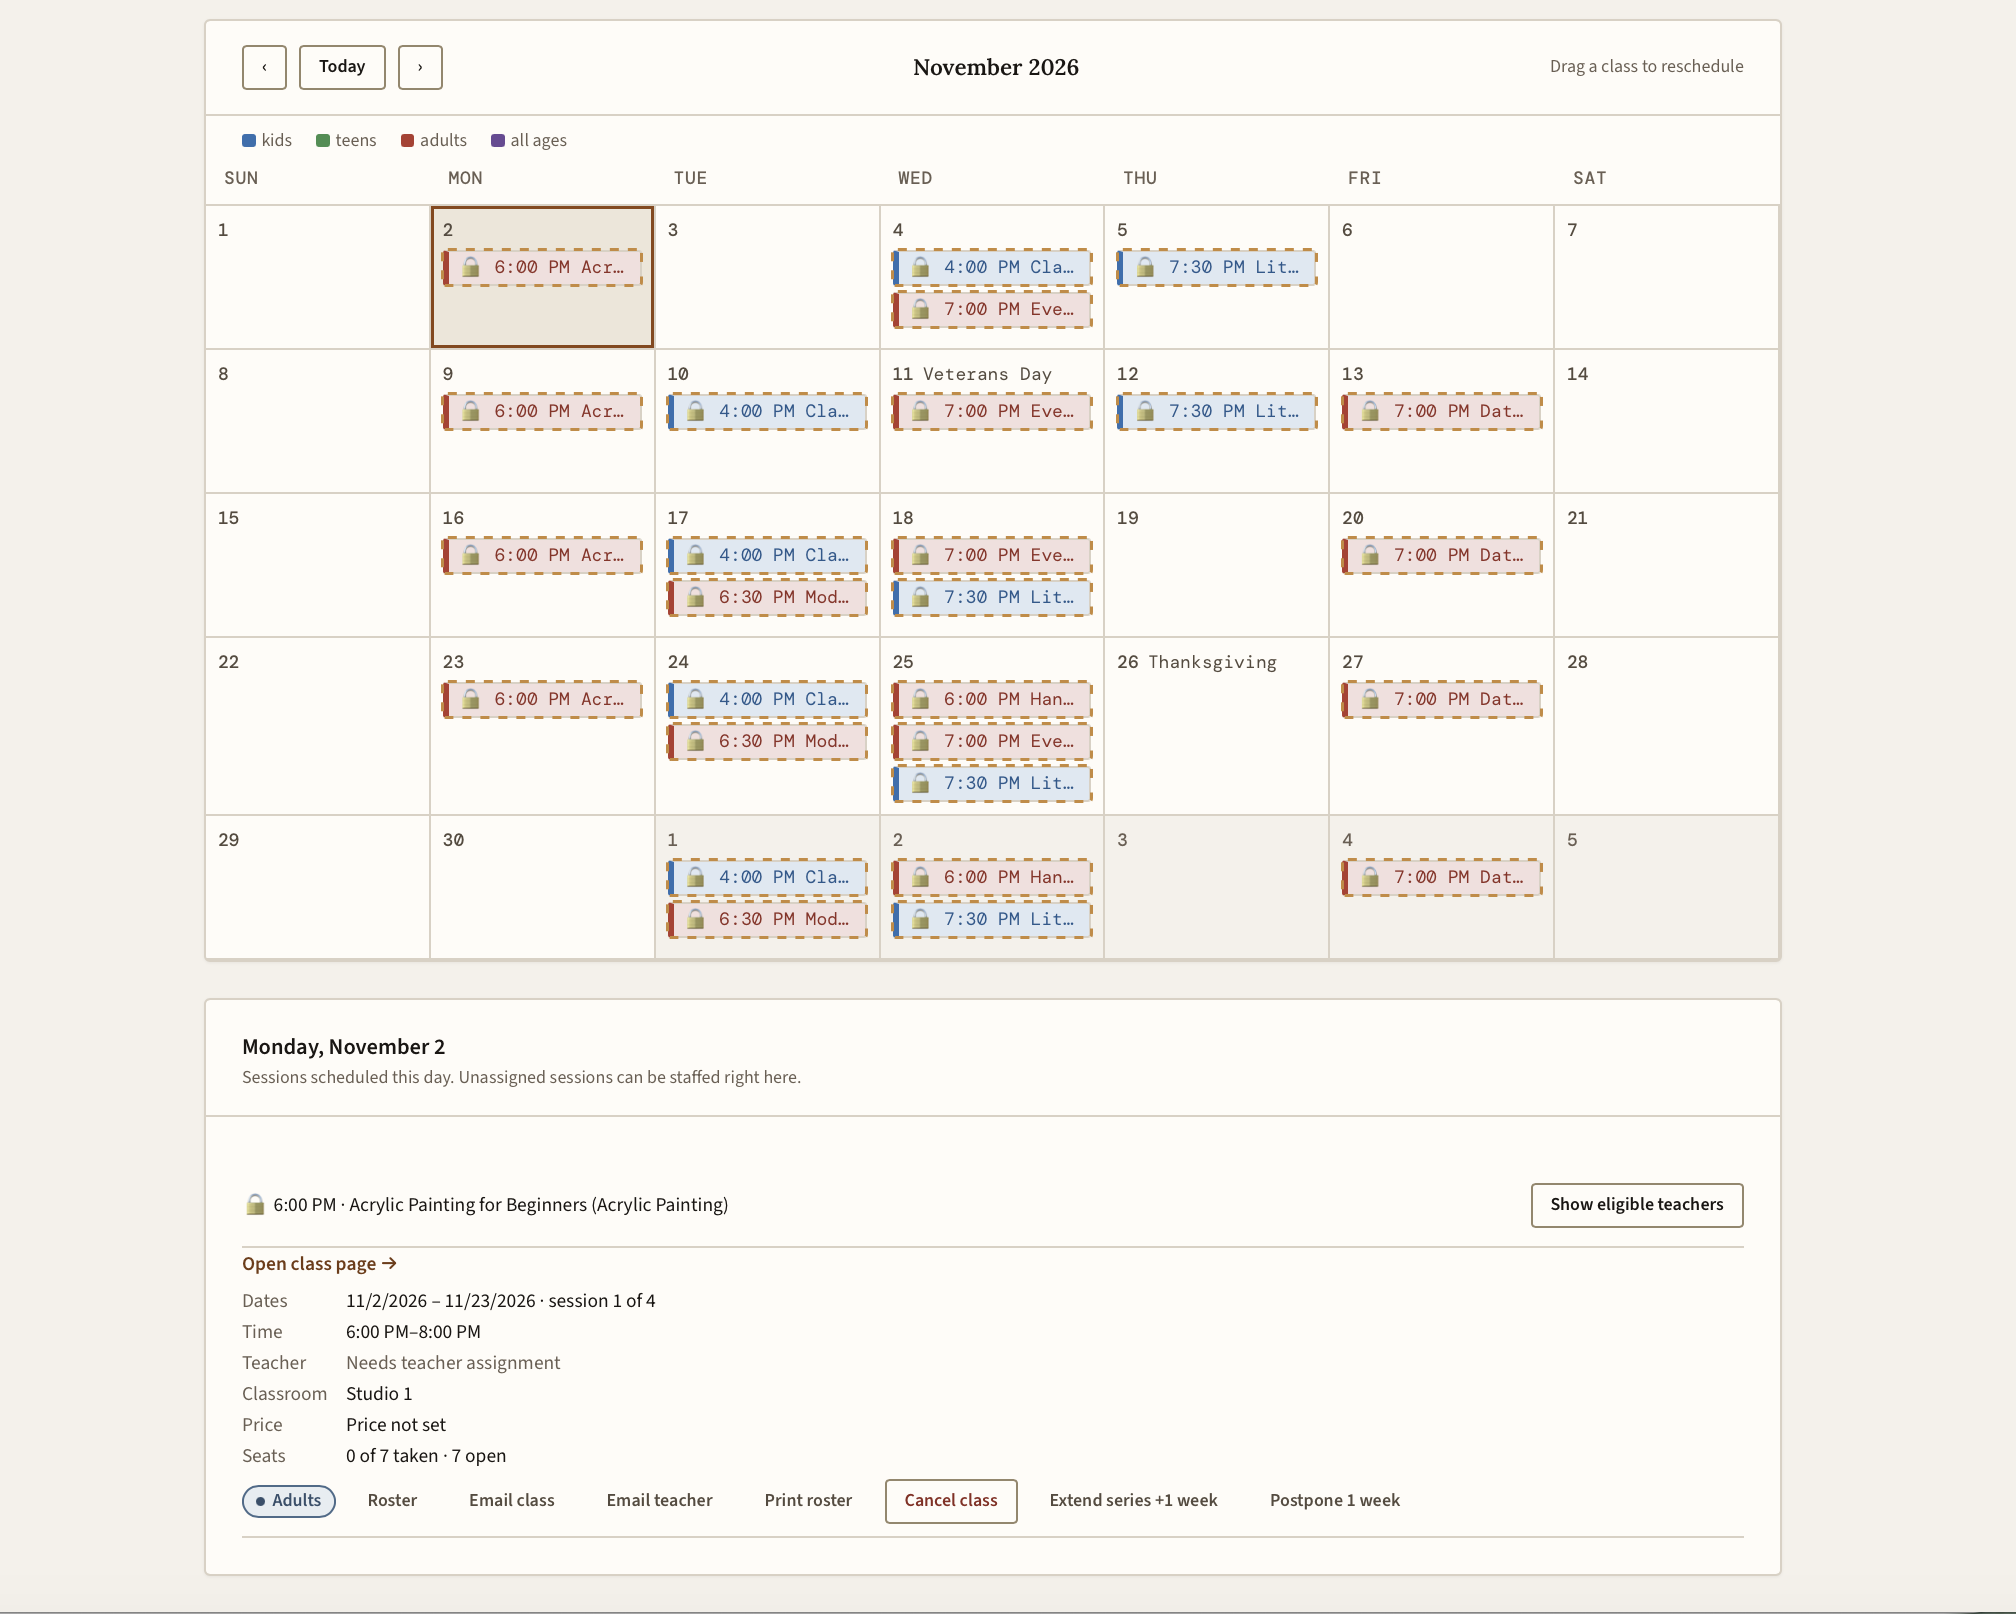Screen dimensions: 2016x1614
Task: Click the adults legend color swatch
Action: [x=408, y=140]
